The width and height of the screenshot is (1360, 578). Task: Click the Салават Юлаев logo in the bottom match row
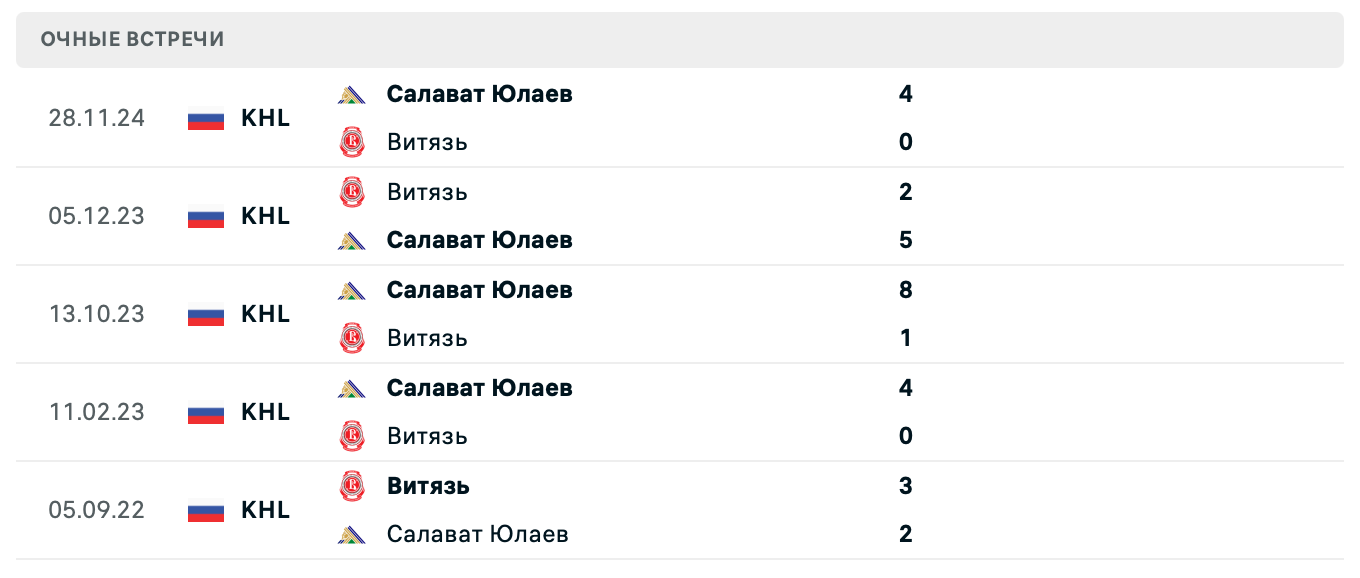352,534
